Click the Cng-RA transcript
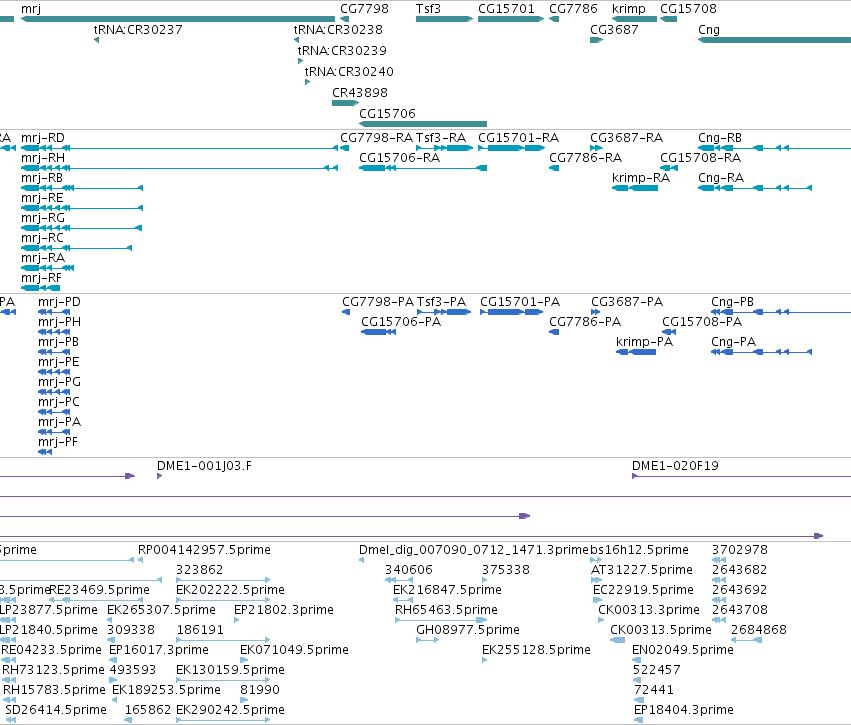Image resolution: width=851 pixels, height=725 pixels. pos(755,188)
